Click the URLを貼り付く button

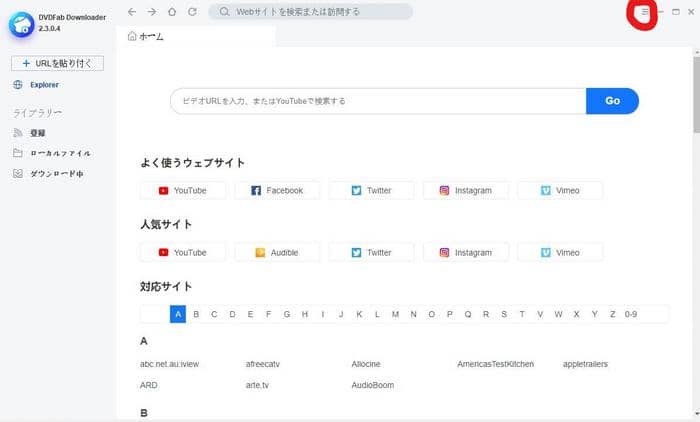[58, 63]
